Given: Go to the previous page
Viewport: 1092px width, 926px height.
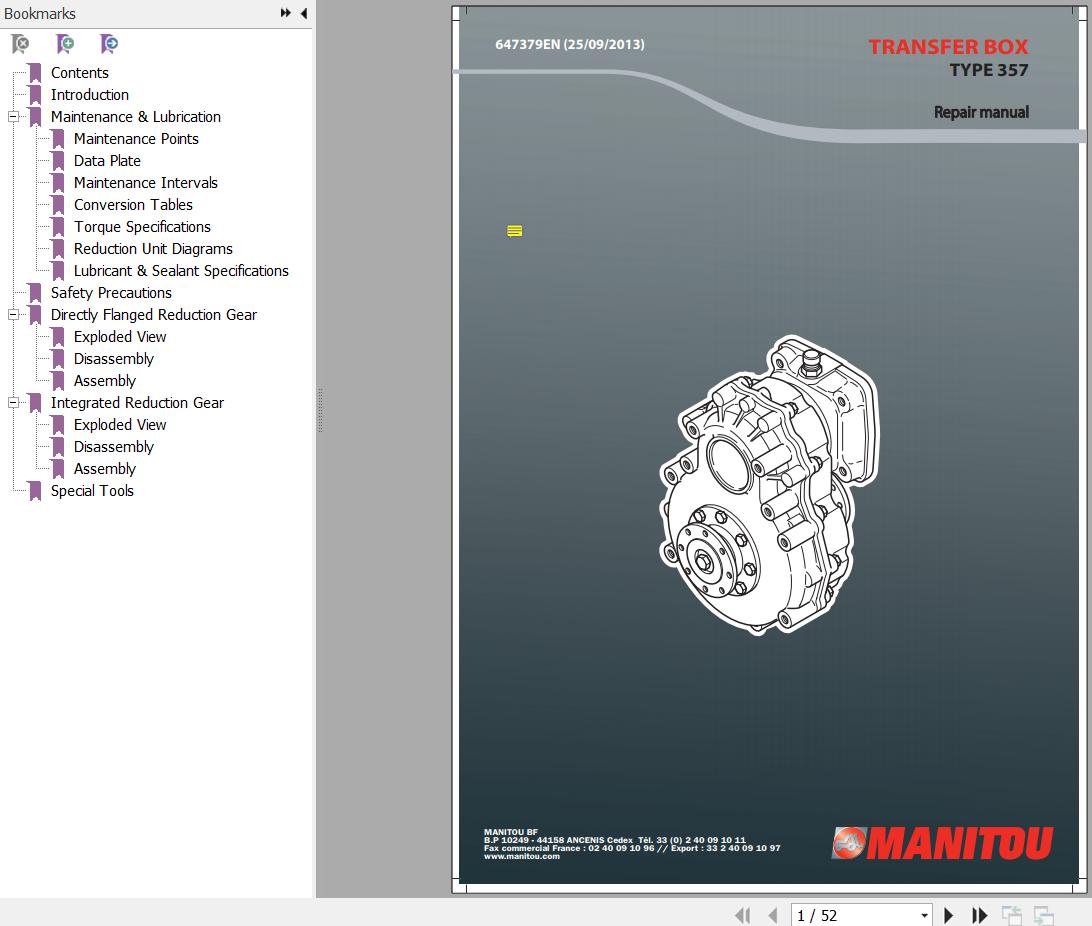Looking at the screenshot, I should 772,915.
